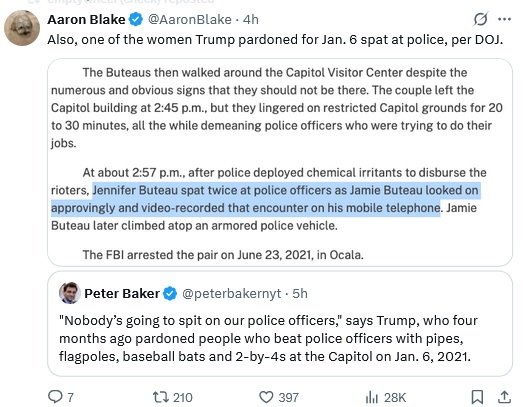Open the Grok explain icon
Viewport: 523px width, 407px height.
[481, 19]
